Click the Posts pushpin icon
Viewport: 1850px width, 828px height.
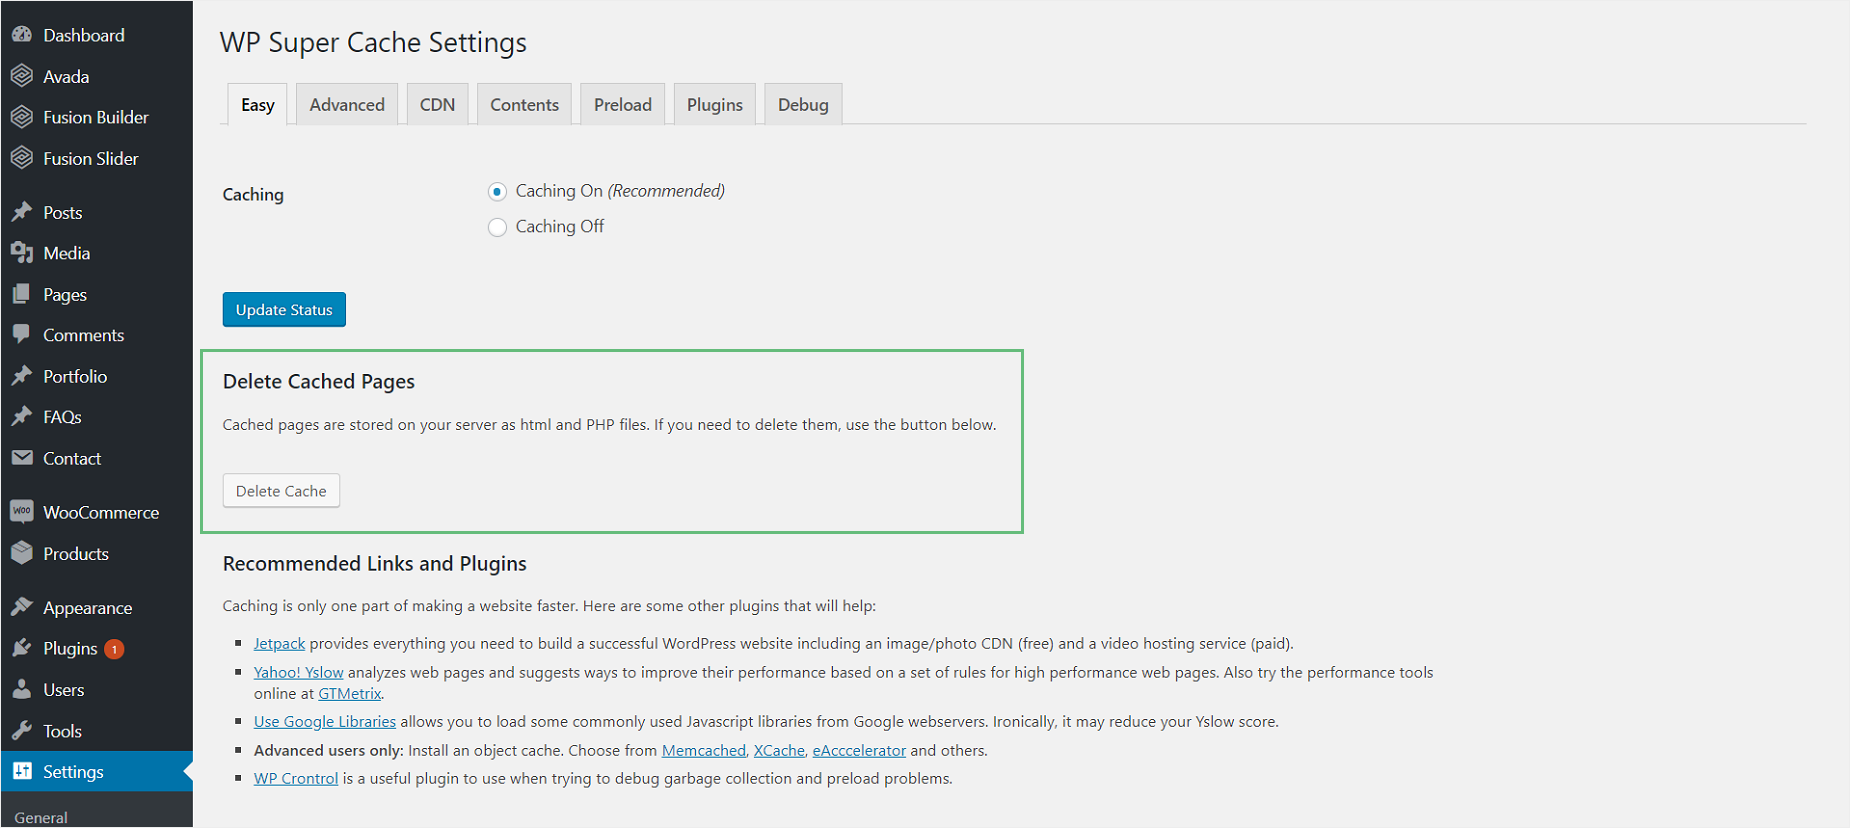[x=22, y=212]
